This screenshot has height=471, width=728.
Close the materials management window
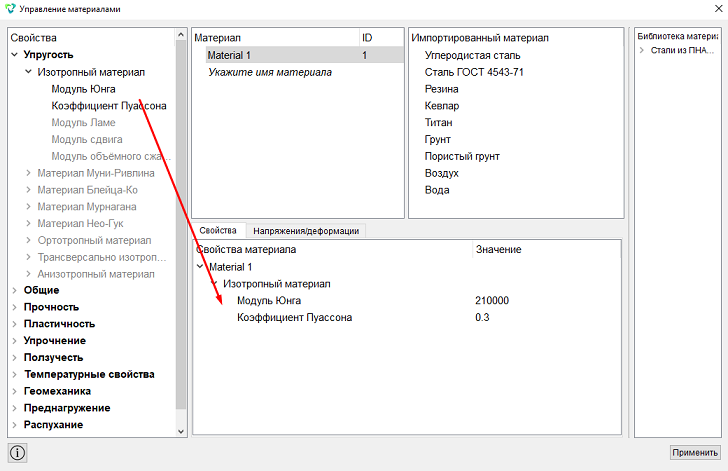pyautogui.click(x=718, y=9)
